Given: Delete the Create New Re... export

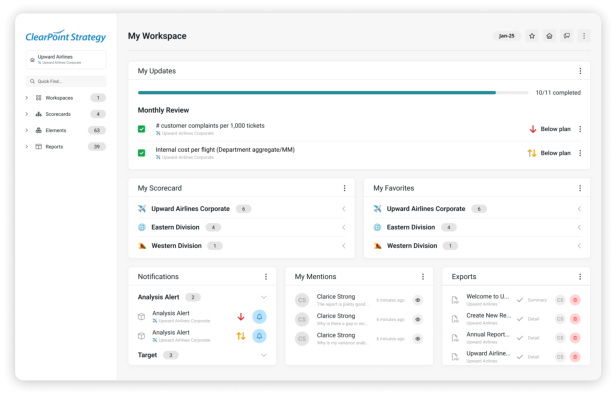Looking at the screenshot, I should point(575,319).
